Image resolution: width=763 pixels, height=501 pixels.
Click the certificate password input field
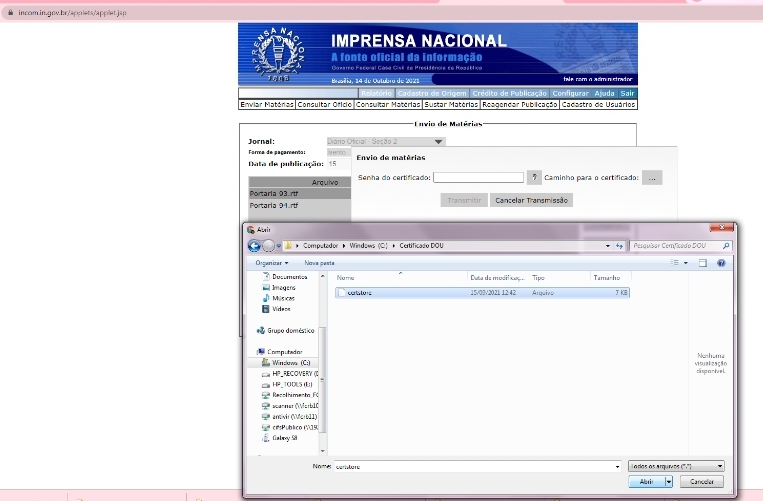tap(478, 177)
